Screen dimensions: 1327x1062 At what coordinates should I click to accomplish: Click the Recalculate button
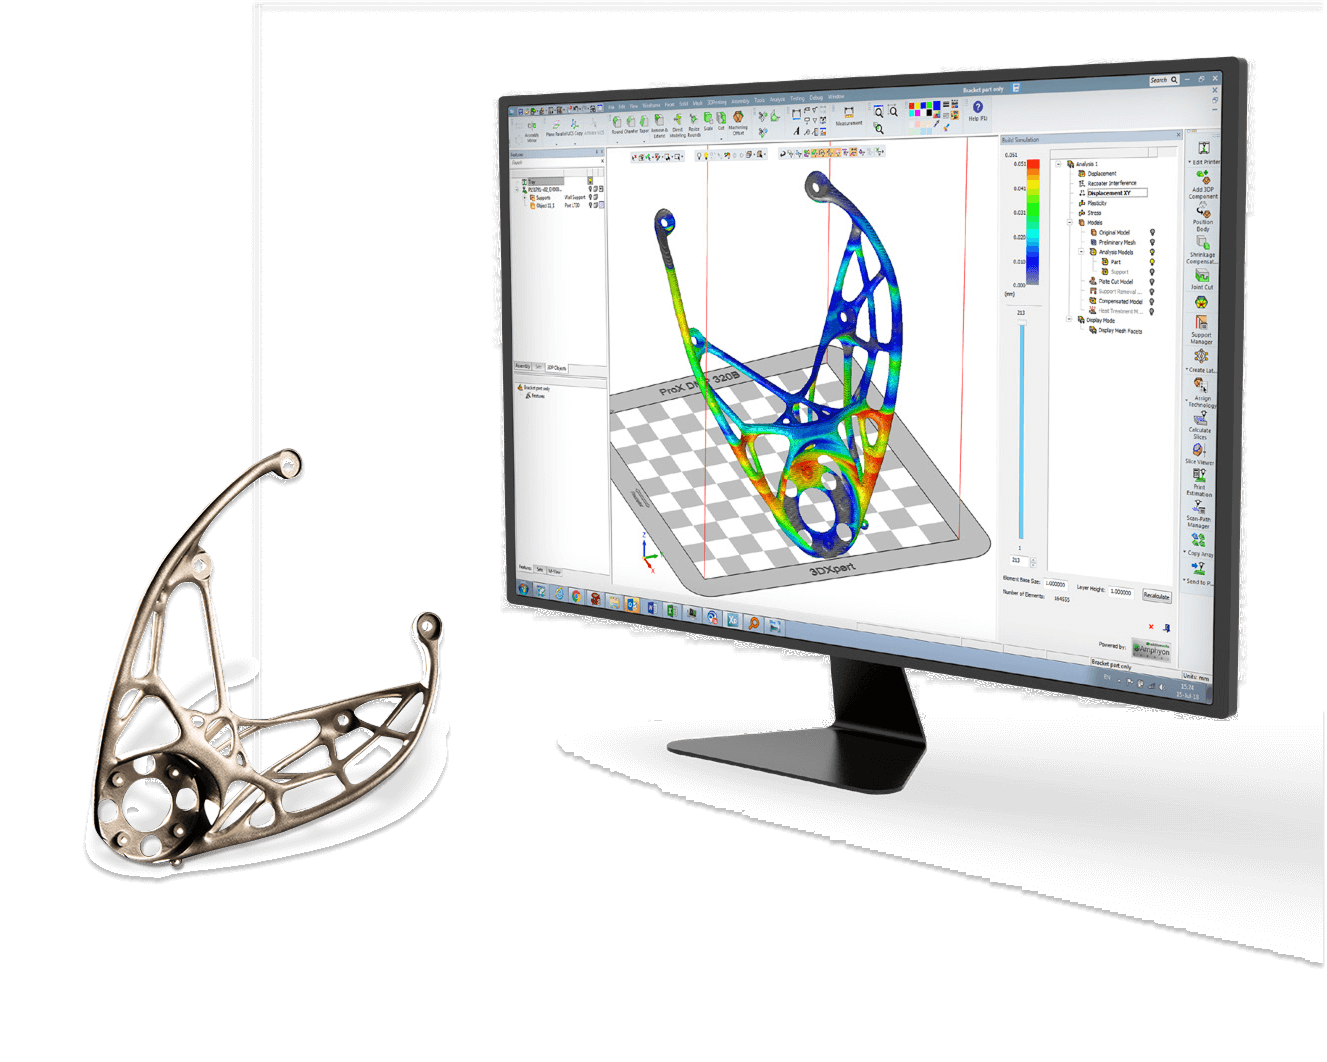pos(1156,596)
